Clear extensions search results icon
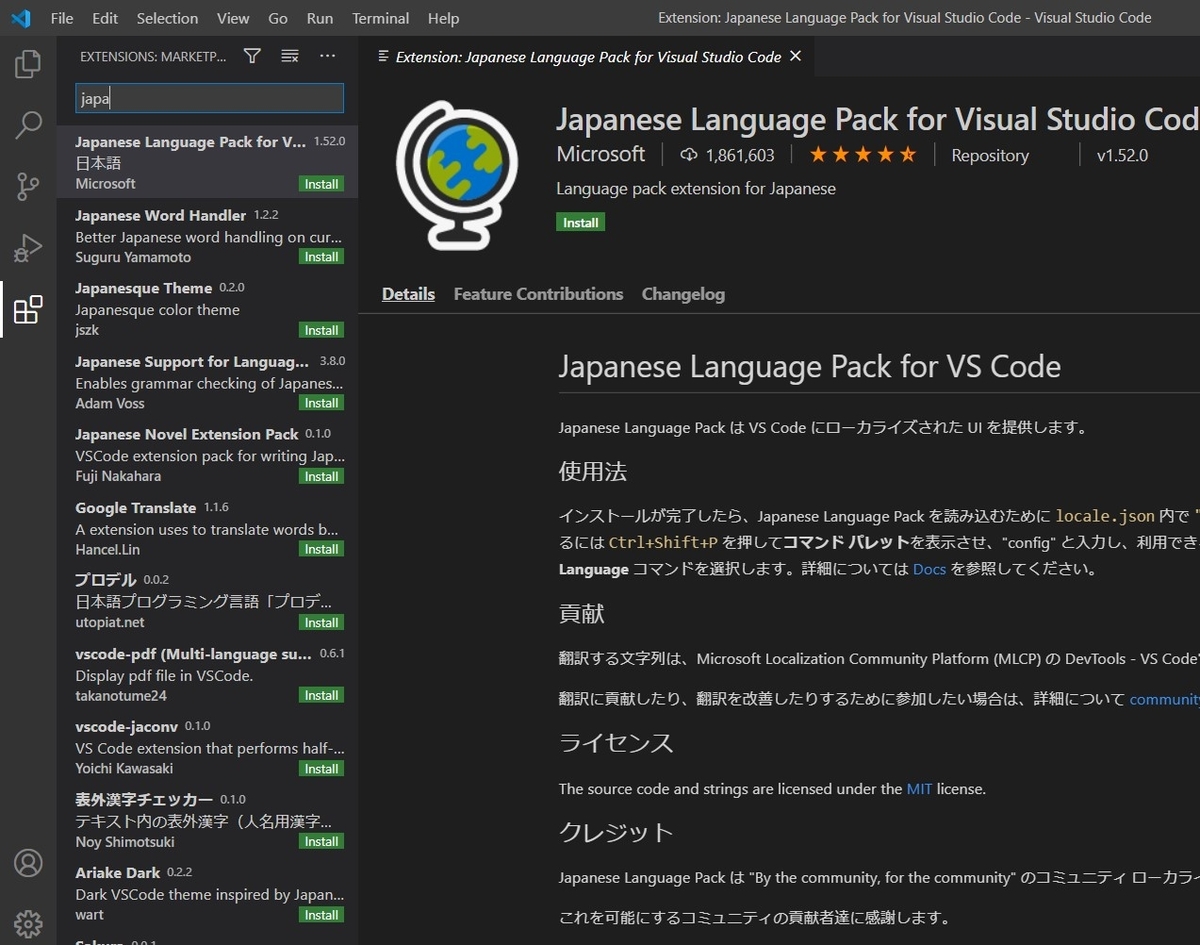Viewport: 1200px width, 945px height. coord(290,56)
